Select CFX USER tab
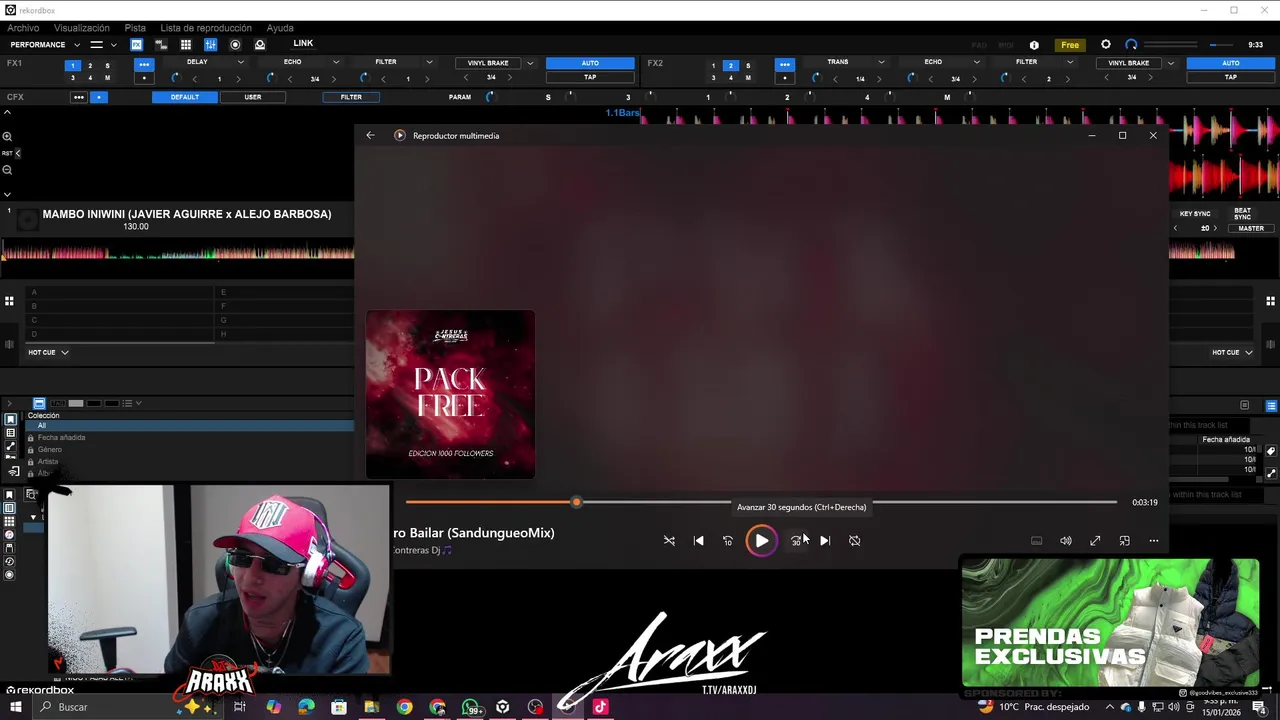This screenshot has height=720, width=1280. [x=253, y=97]
